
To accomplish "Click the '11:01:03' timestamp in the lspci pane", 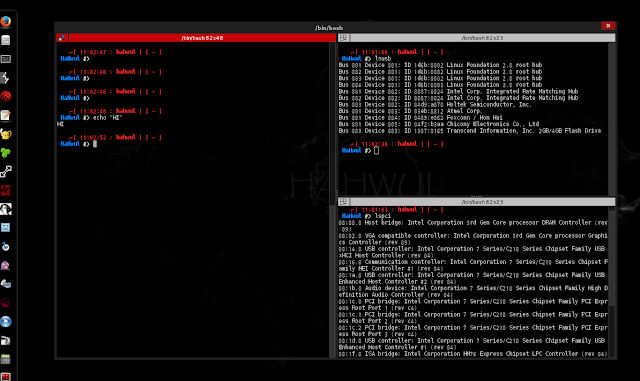I will pos(374,209).
